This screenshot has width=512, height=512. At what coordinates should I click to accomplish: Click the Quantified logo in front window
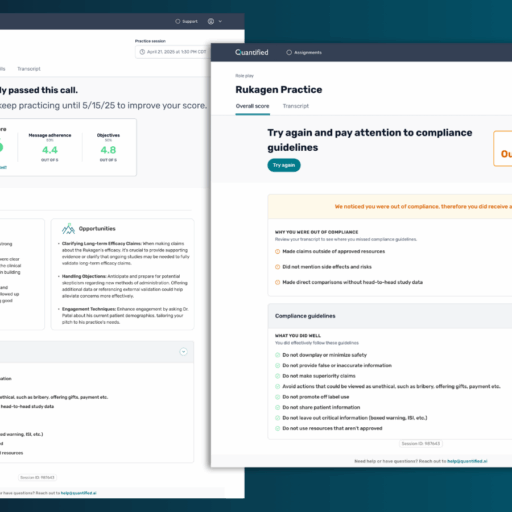(x=252, y=52)
